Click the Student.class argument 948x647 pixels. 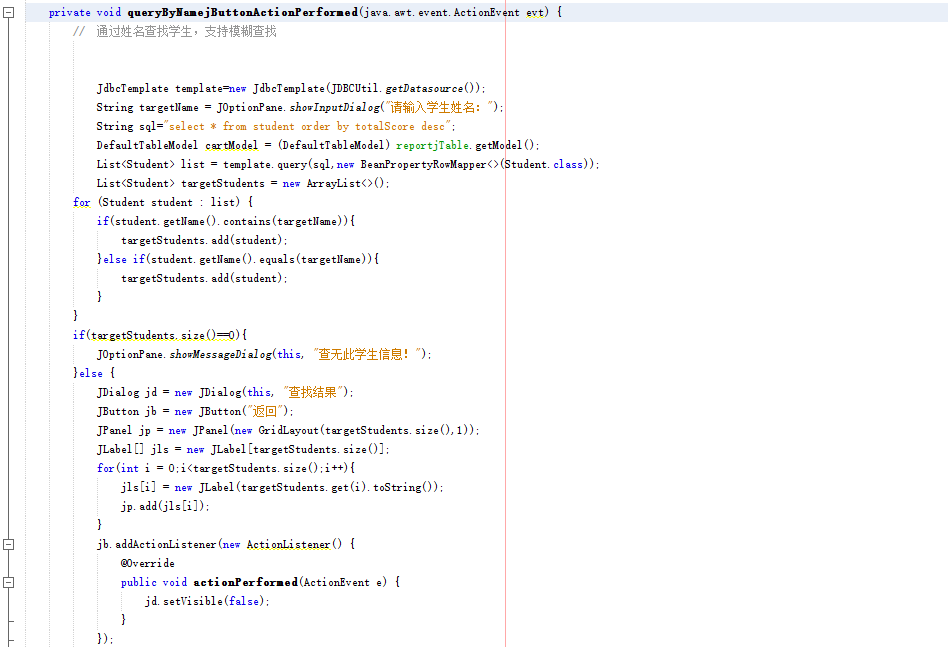click(544, 164)
